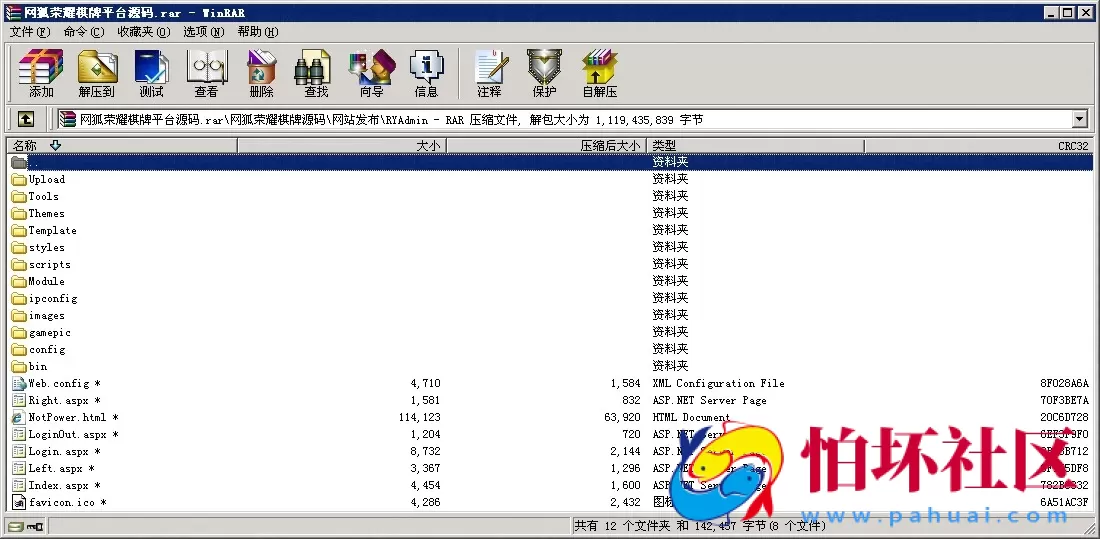The height and width of the screenshot is (539, 1100).
Task: Go up one level with arrow button
Action: click(25, 119)
